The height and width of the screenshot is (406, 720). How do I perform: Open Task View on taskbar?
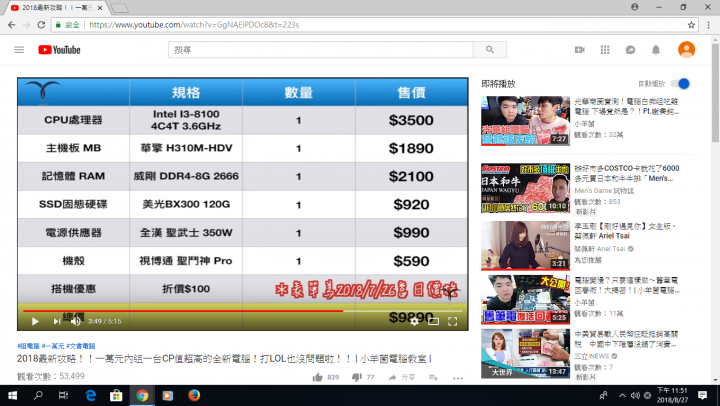[x=63, y=395]
